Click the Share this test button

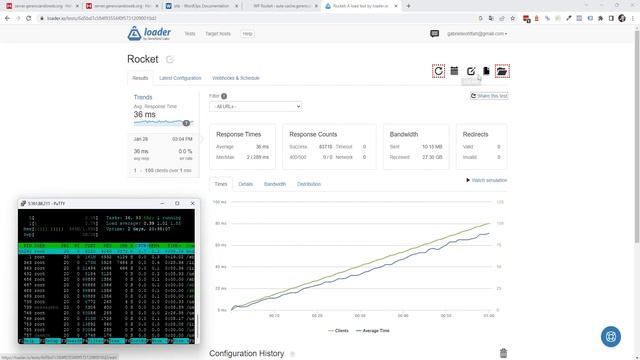tap(489, 96)
